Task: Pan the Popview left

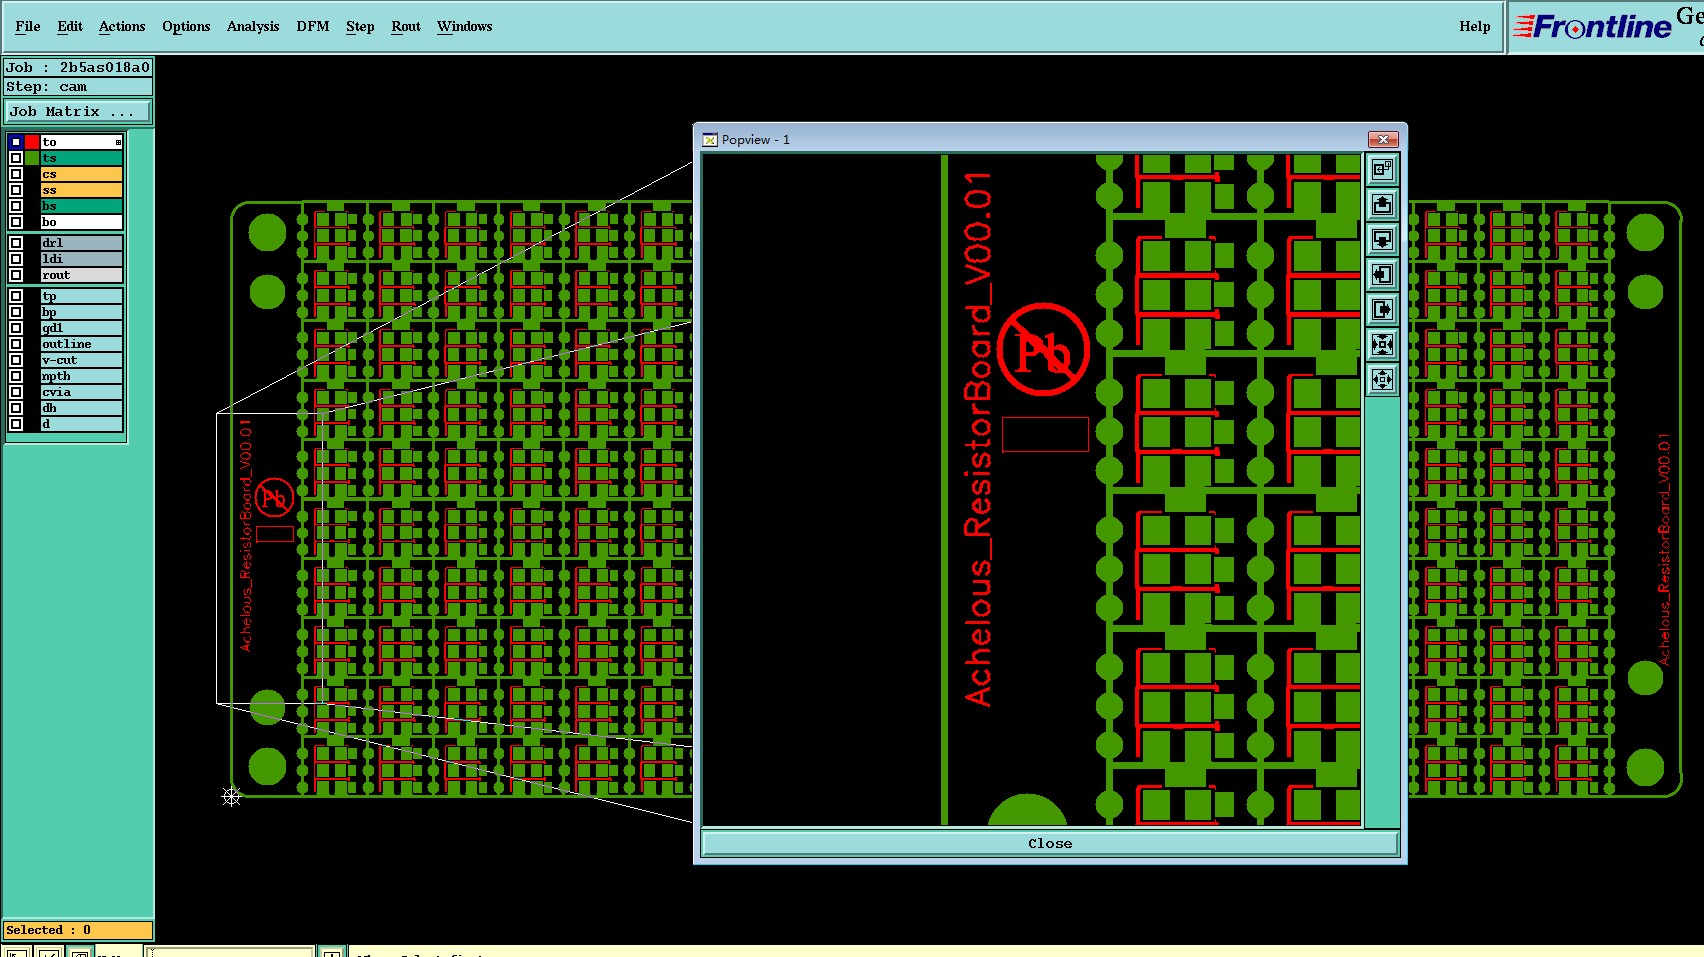Action: coord(1382,275)
